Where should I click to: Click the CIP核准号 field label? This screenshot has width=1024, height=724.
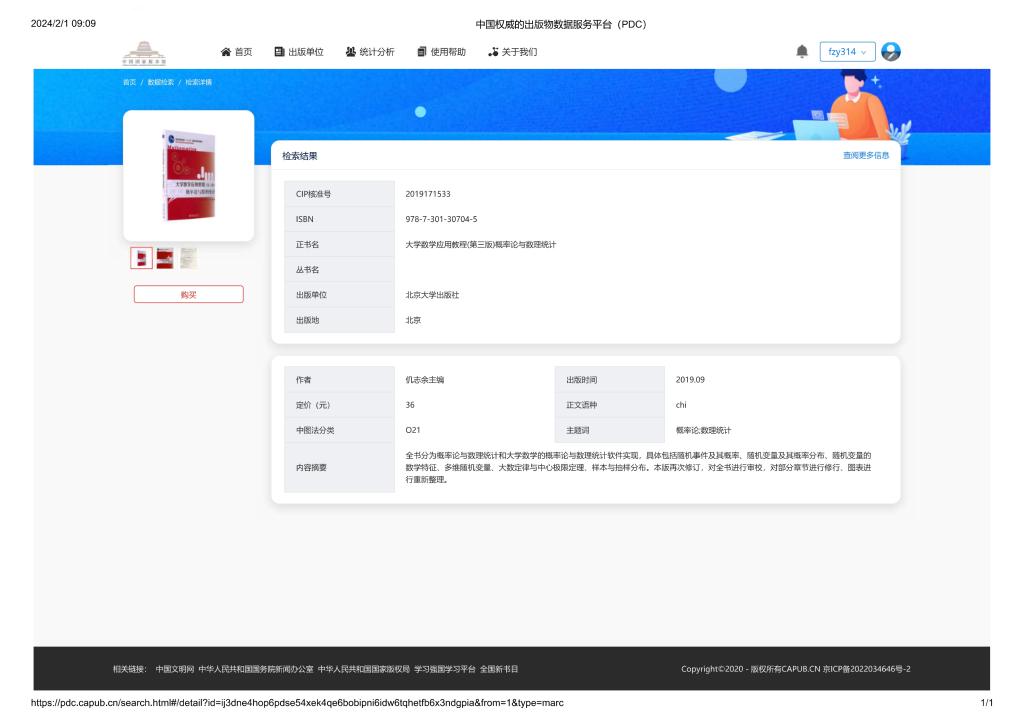coord(313,194)
